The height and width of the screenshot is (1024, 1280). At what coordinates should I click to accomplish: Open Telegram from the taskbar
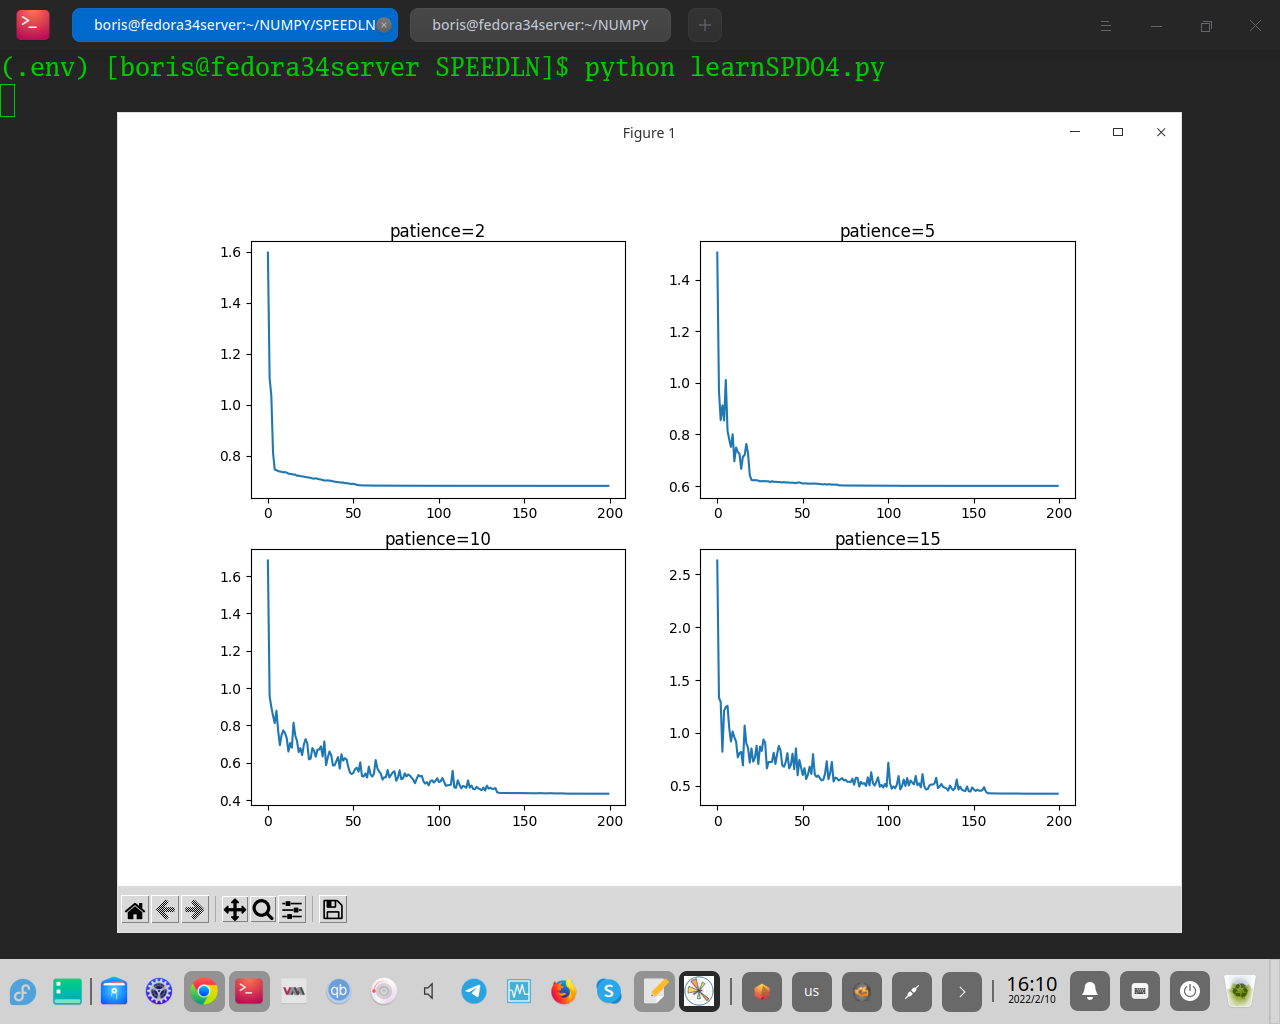tap(474, 991)
